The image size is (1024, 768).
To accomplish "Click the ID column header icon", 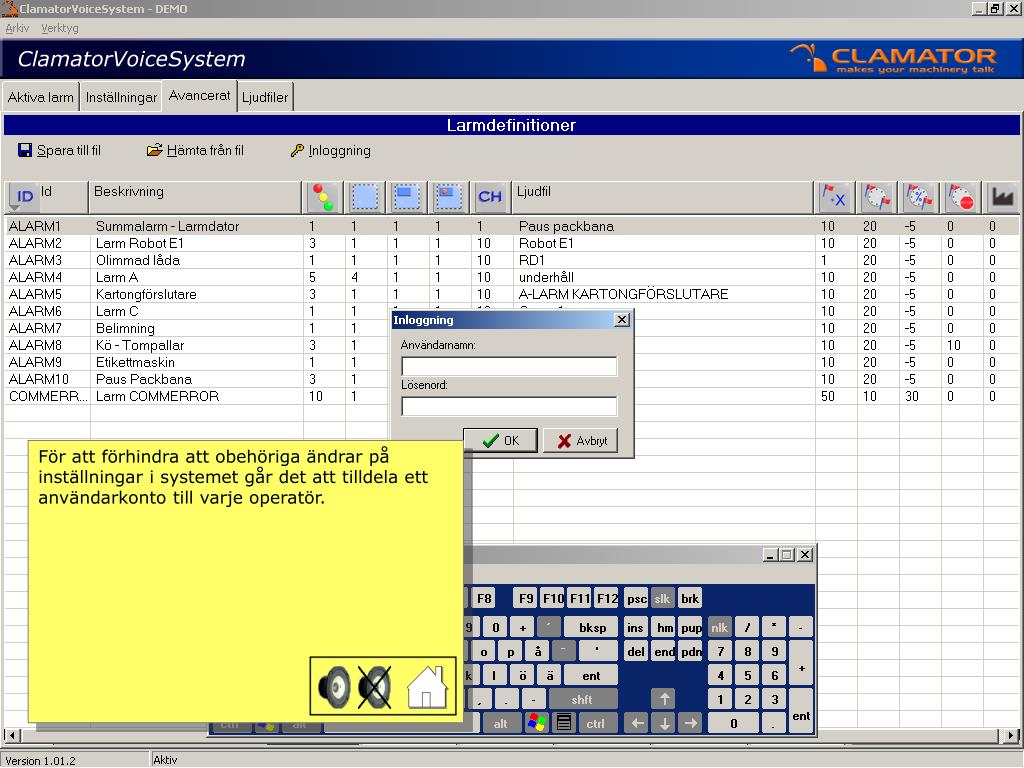I will pos(24,197).
